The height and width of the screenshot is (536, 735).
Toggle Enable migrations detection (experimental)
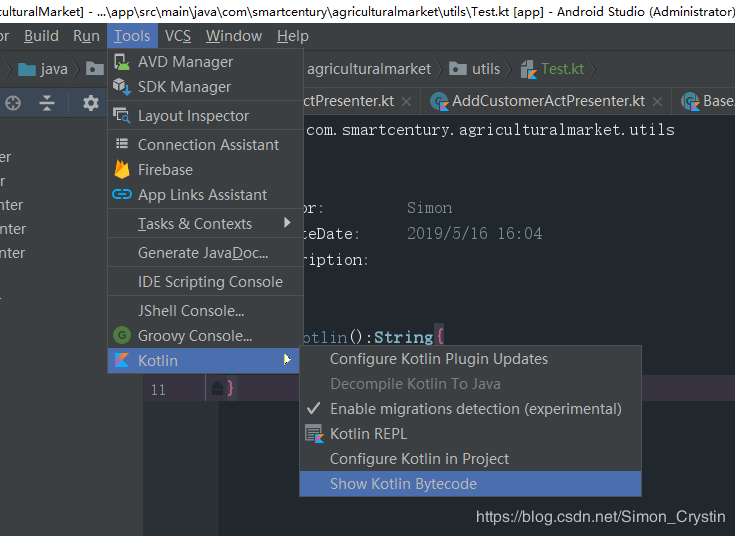pos(470,409)
